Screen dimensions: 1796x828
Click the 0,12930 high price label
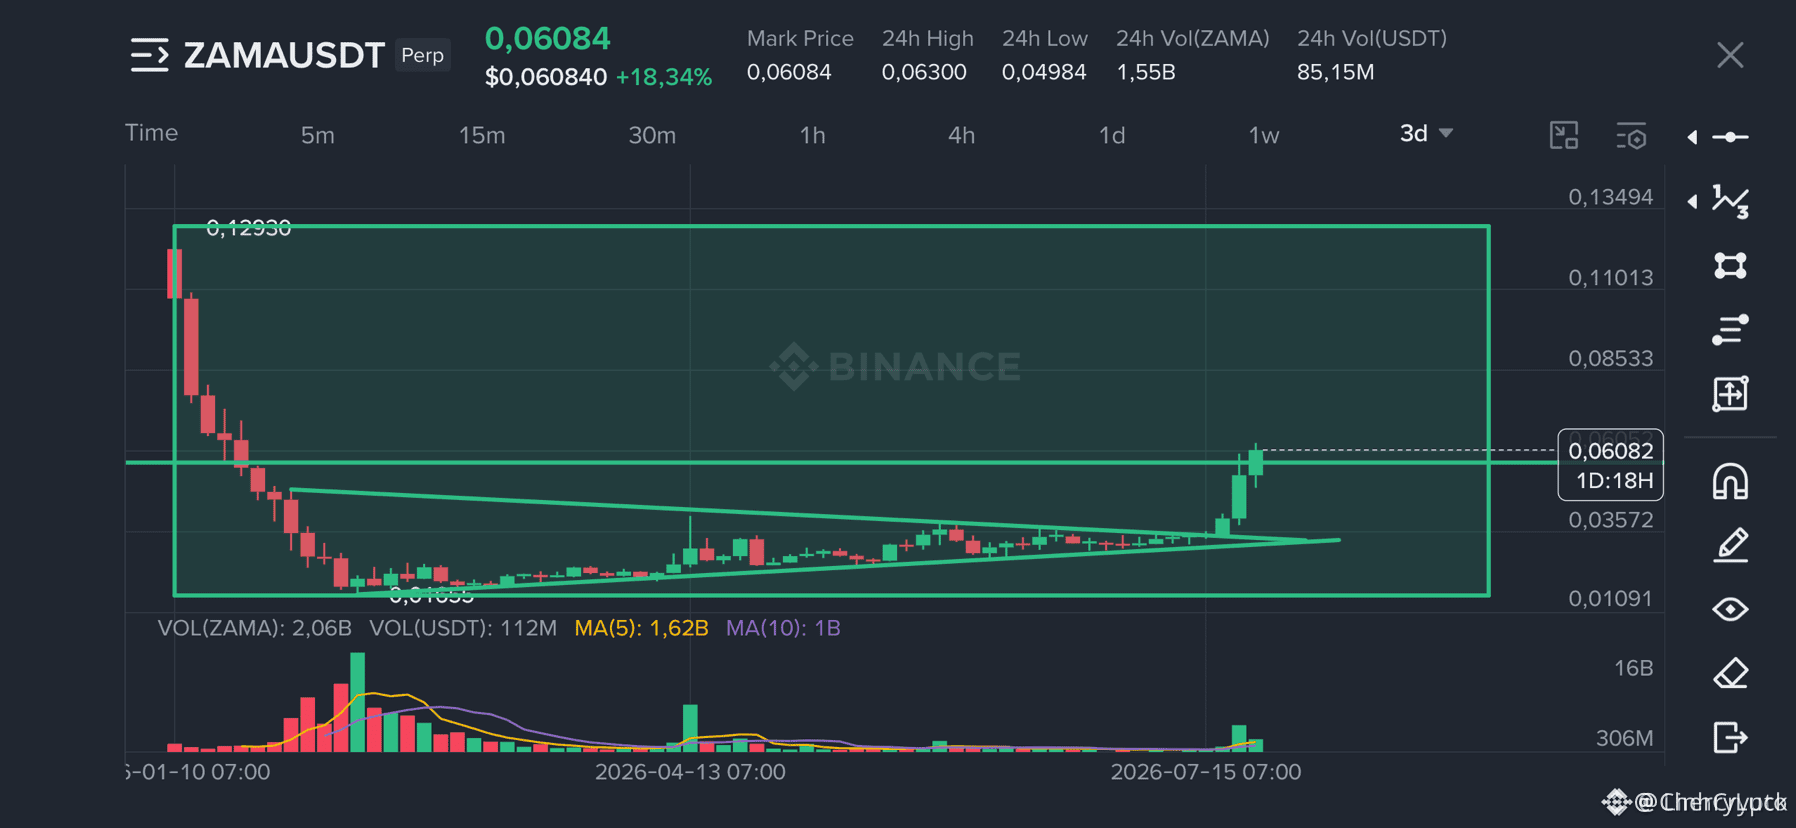[248, 228]
